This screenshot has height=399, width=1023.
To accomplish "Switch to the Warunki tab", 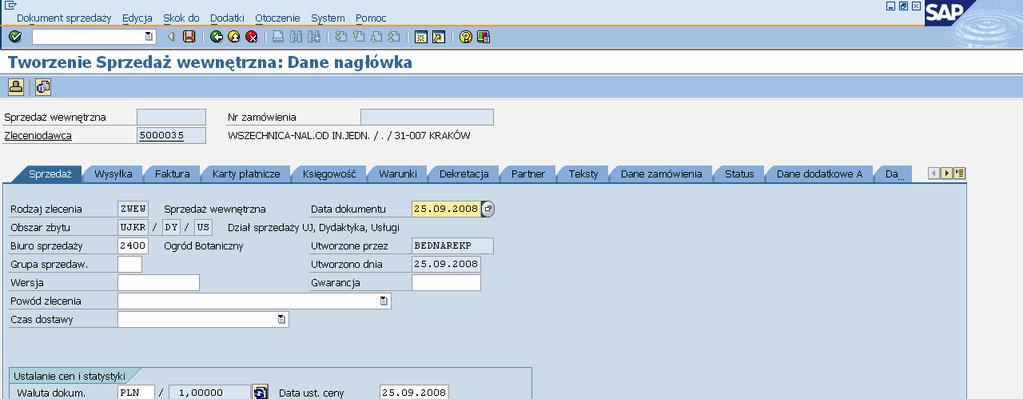I will pos(397,174).
